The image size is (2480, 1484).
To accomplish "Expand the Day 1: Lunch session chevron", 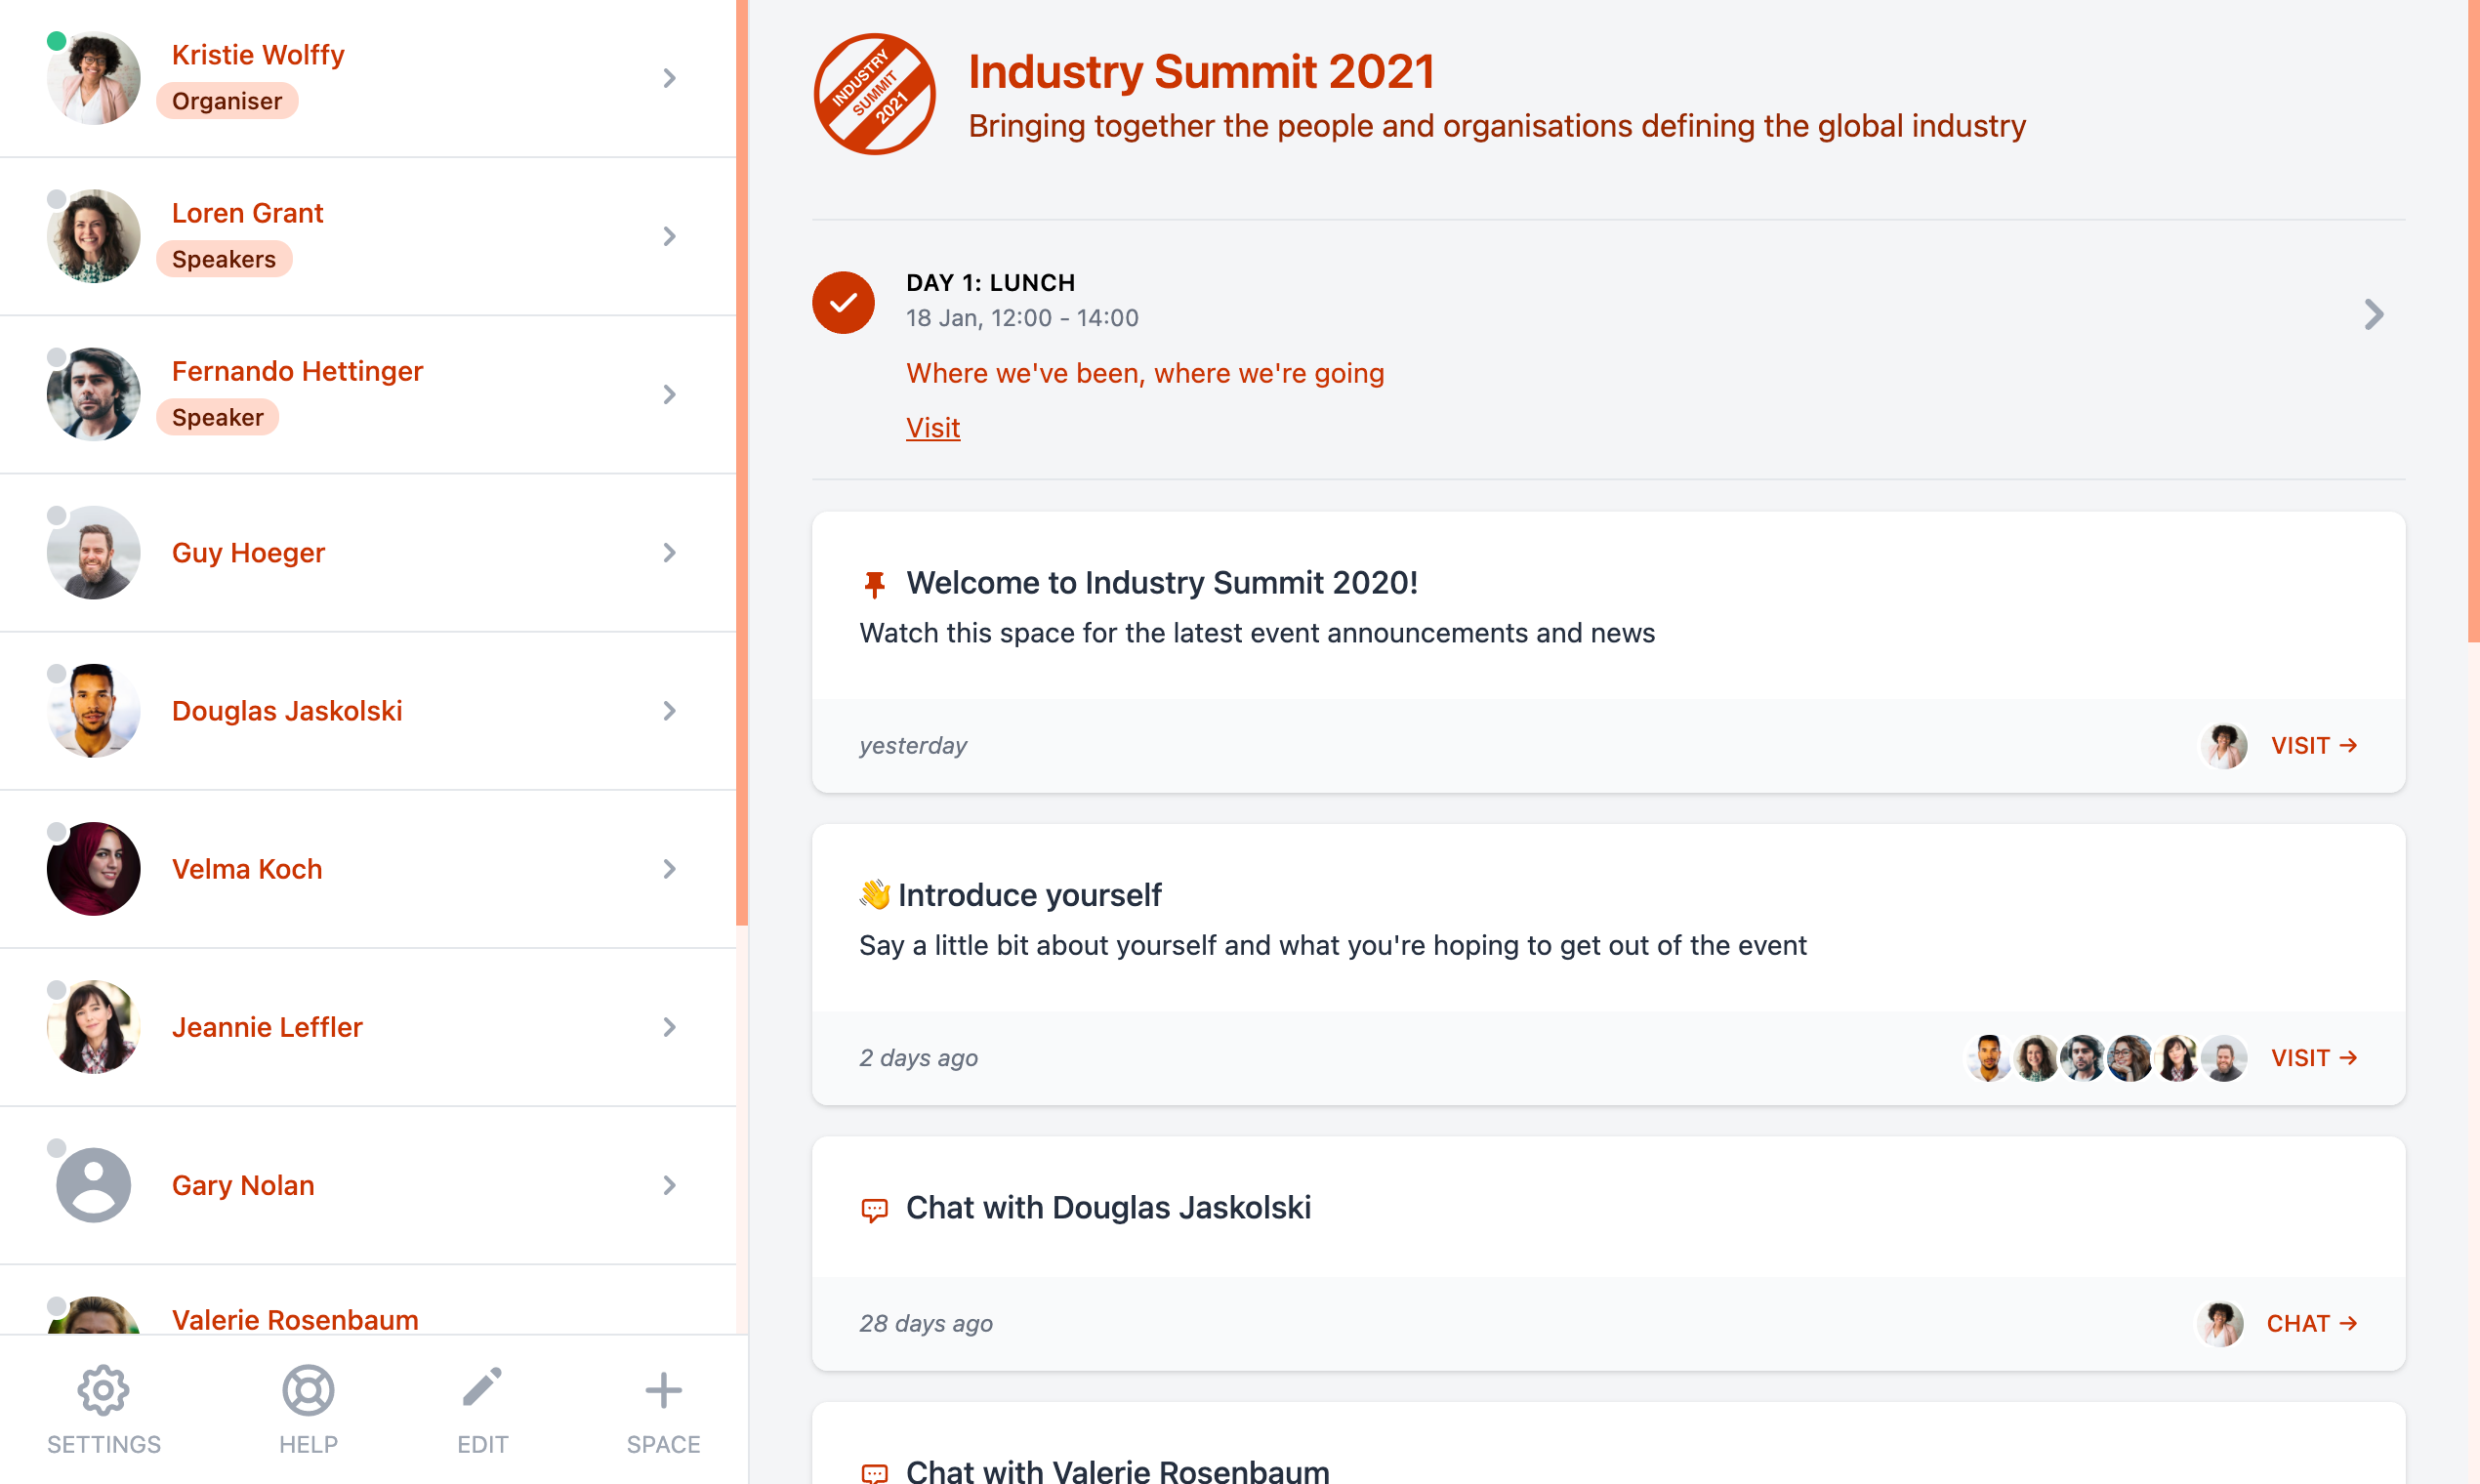I will [2374, 314].
